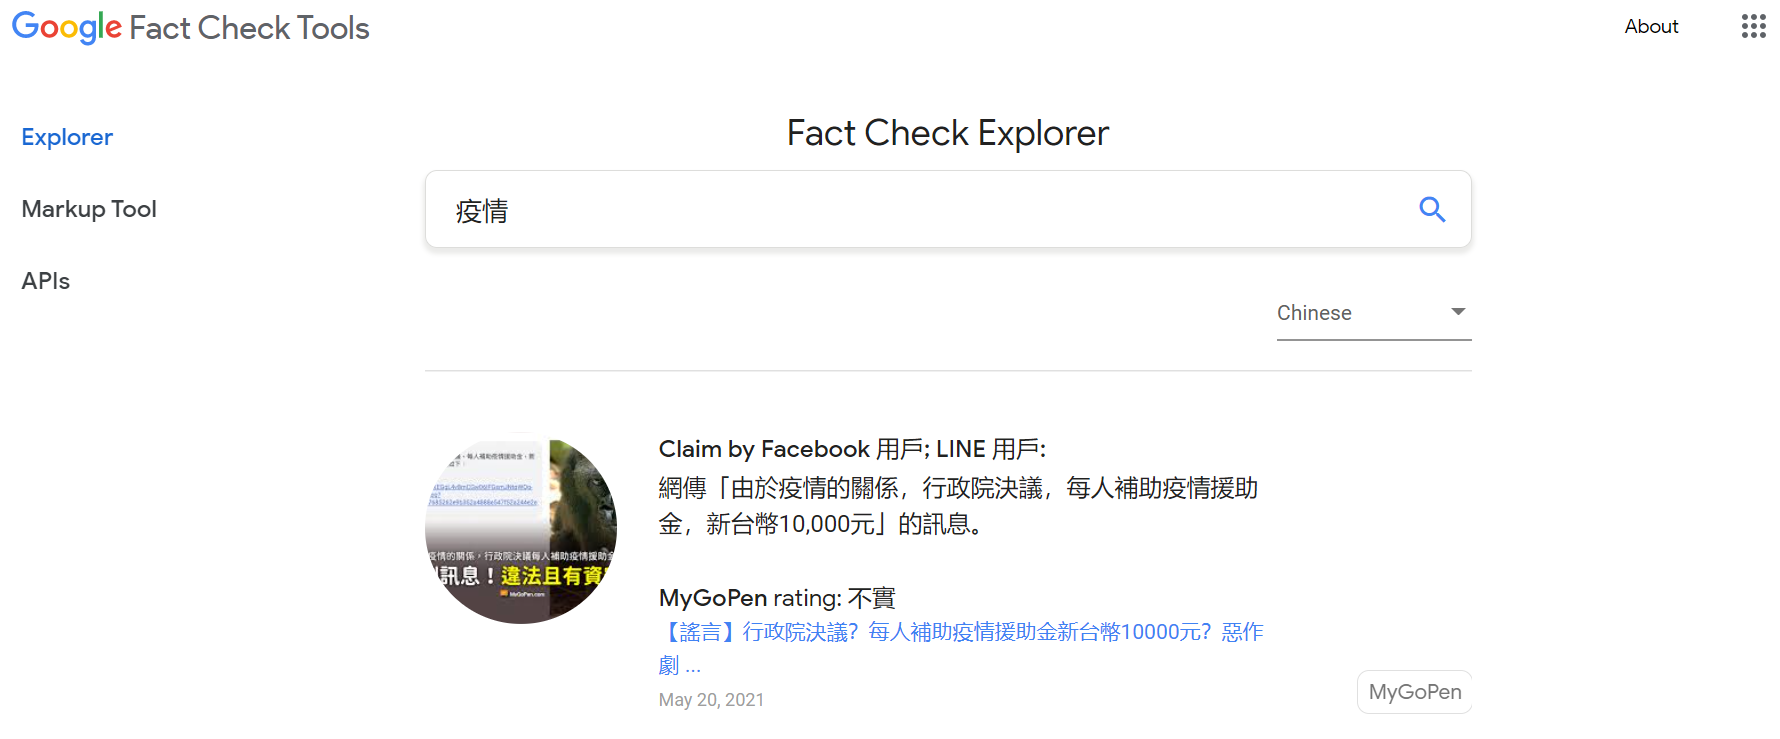Open the Explorer sidebar item

67,137
